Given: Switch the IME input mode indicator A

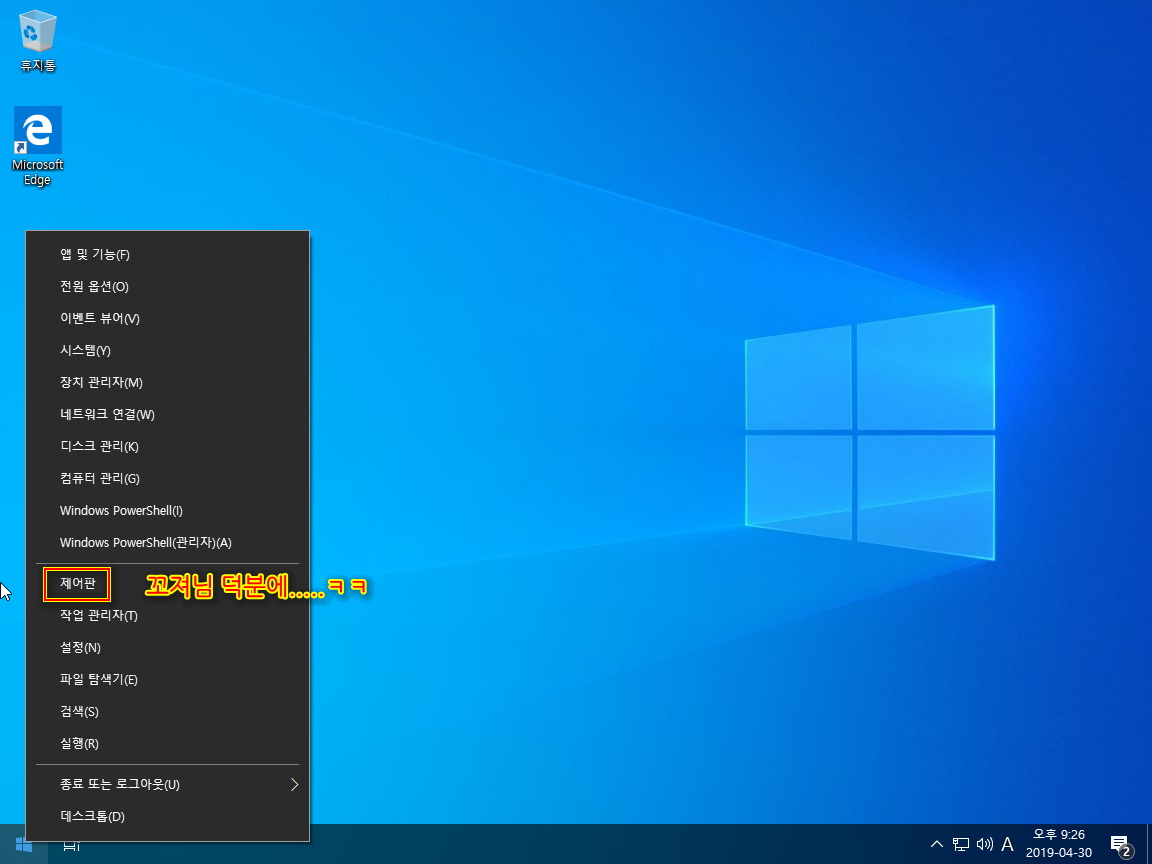Looking at the screenshot, I should 1007,844.
